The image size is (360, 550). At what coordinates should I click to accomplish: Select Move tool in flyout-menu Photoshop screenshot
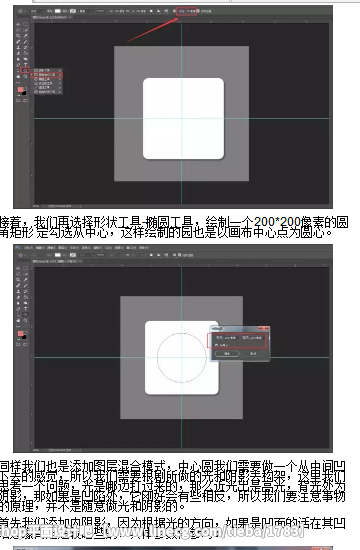click(x=18, y=24)
